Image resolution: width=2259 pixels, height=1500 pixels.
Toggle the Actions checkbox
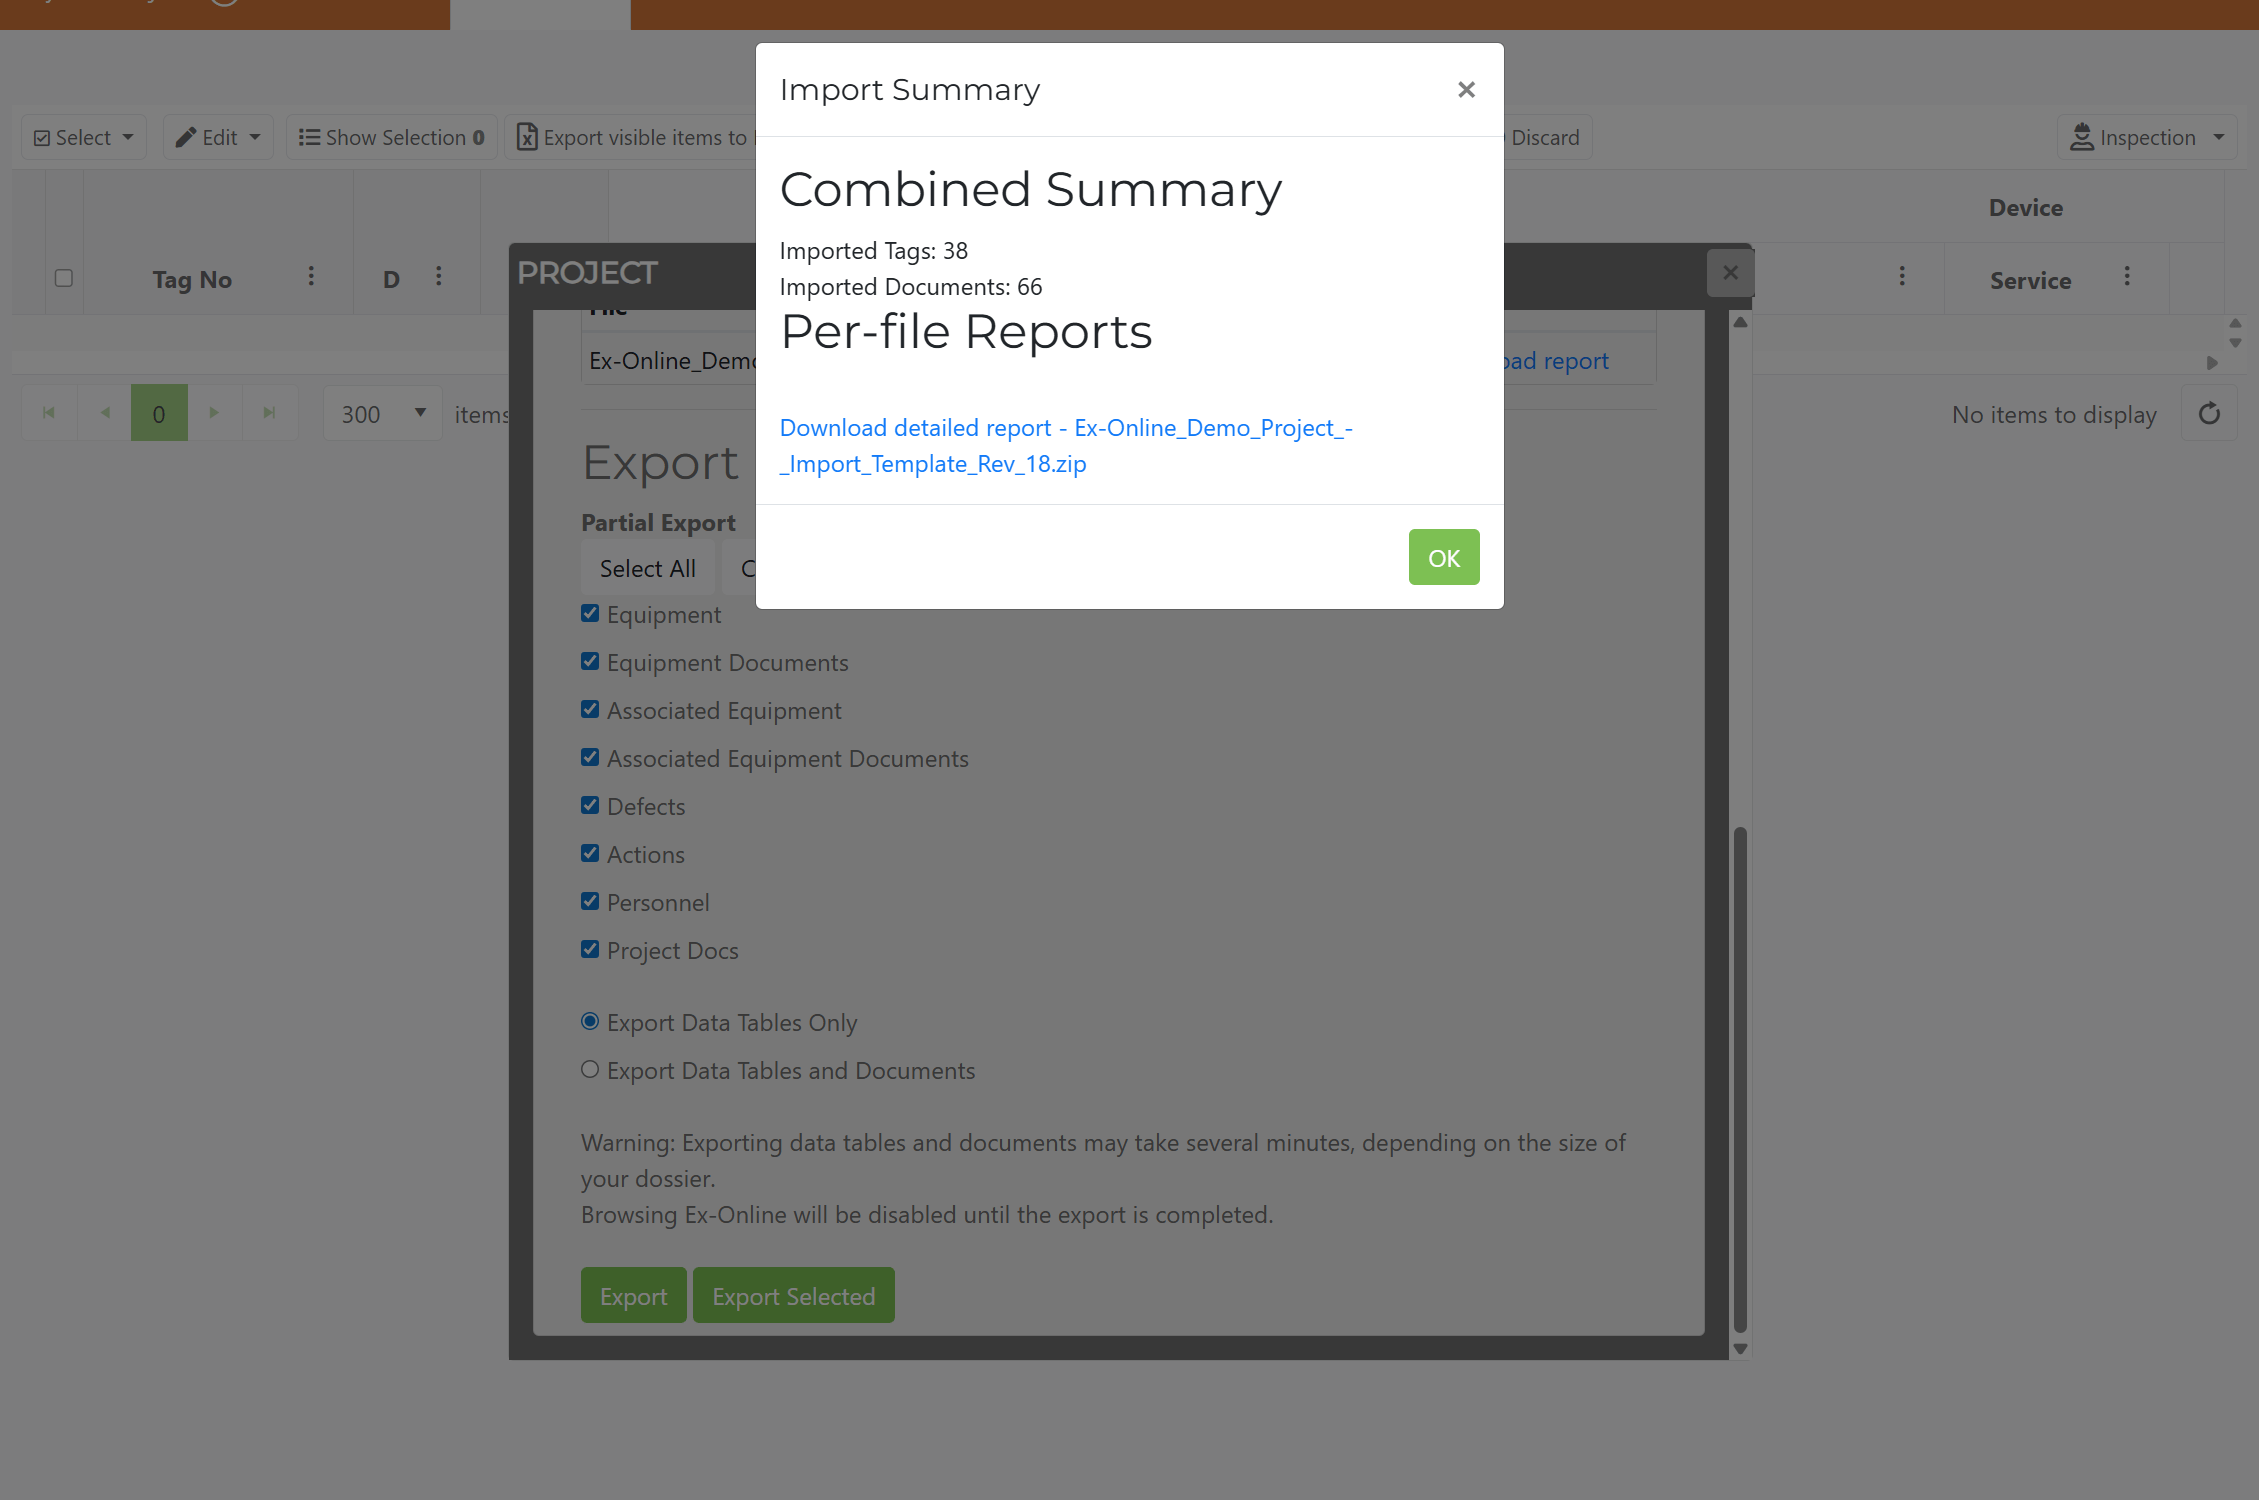click(x=590, y=853)
